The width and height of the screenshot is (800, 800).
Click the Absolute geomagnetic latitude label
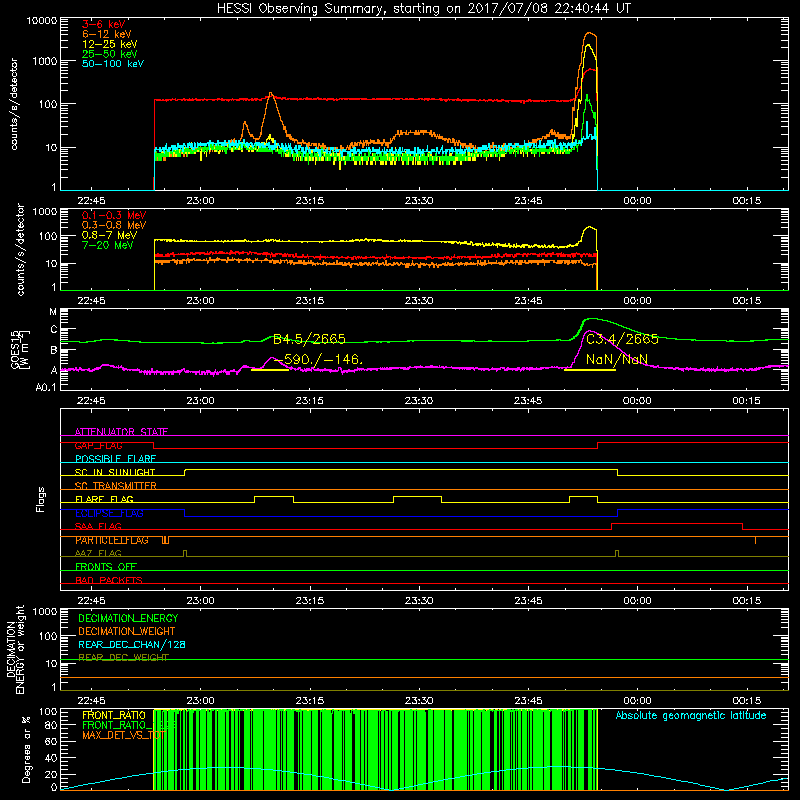pyautogui.click(x=691, y=716)
